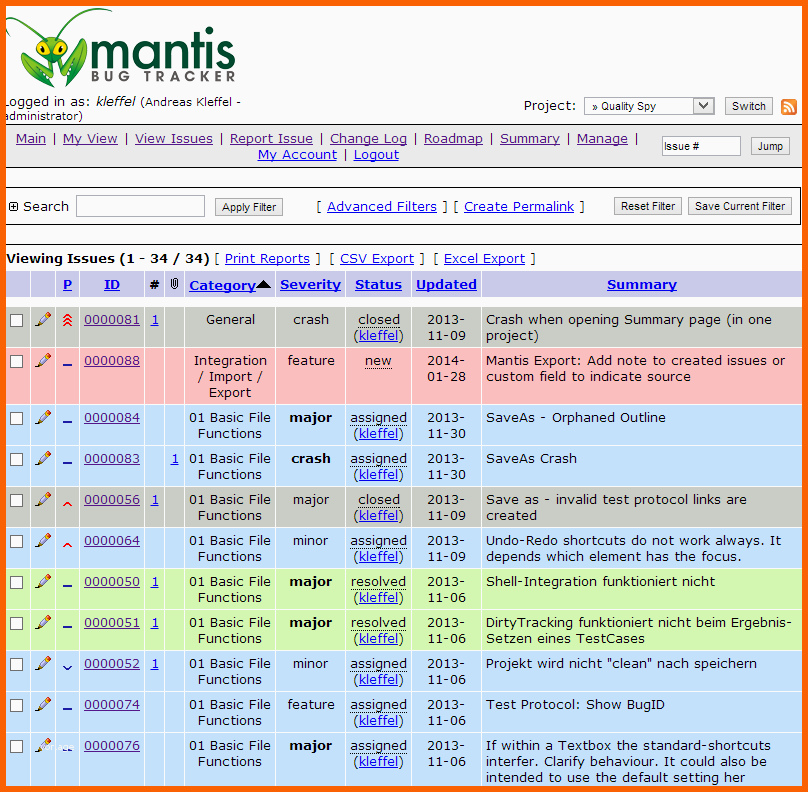Select the checkbox for issue 0000084

coord(17,418)
